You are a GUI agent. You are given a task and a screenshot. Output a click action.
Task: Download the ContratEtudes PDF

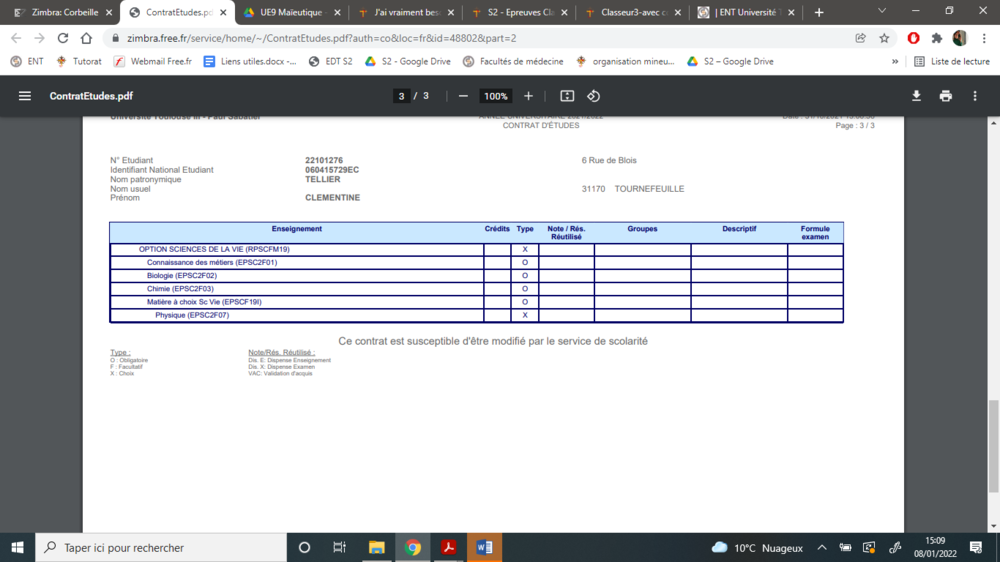coord(916,96)
